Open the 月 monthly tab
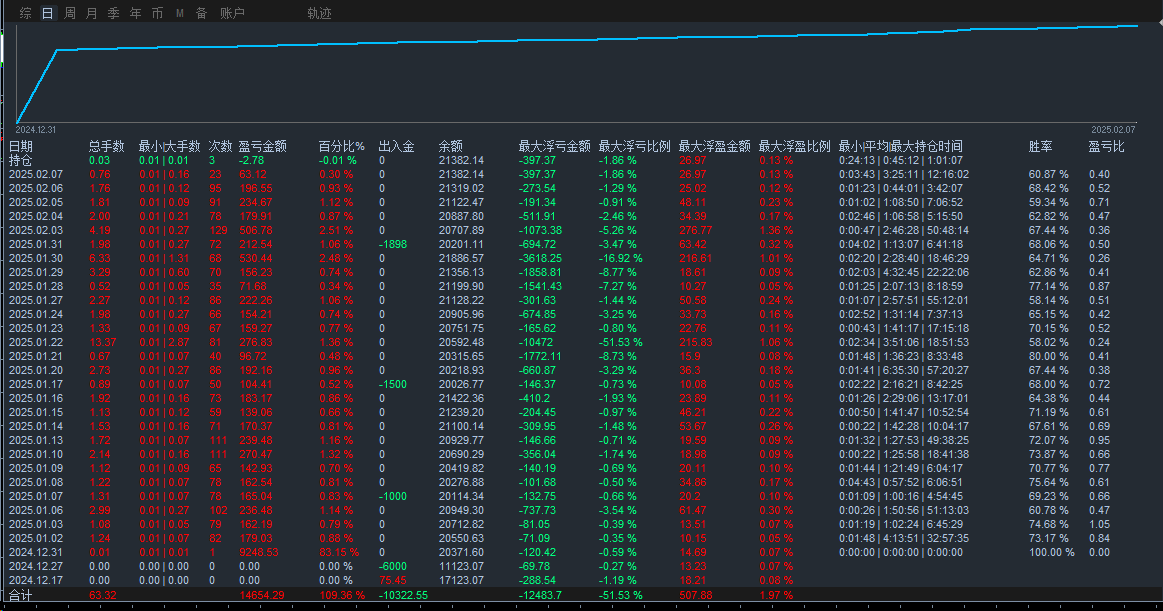Viewport: 1163px width, 611px height. [91, 13]
